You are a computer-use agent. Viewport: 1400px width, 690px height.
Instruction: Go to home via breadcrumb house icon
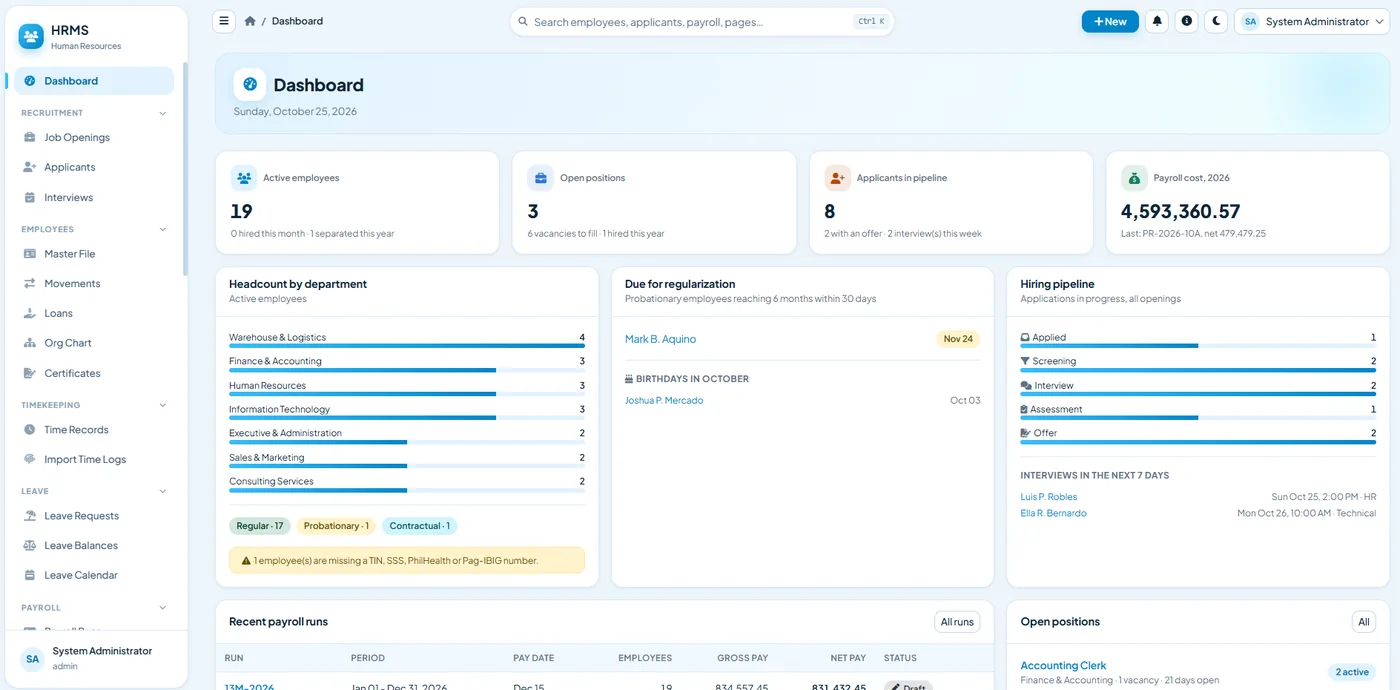coord(250,21)
